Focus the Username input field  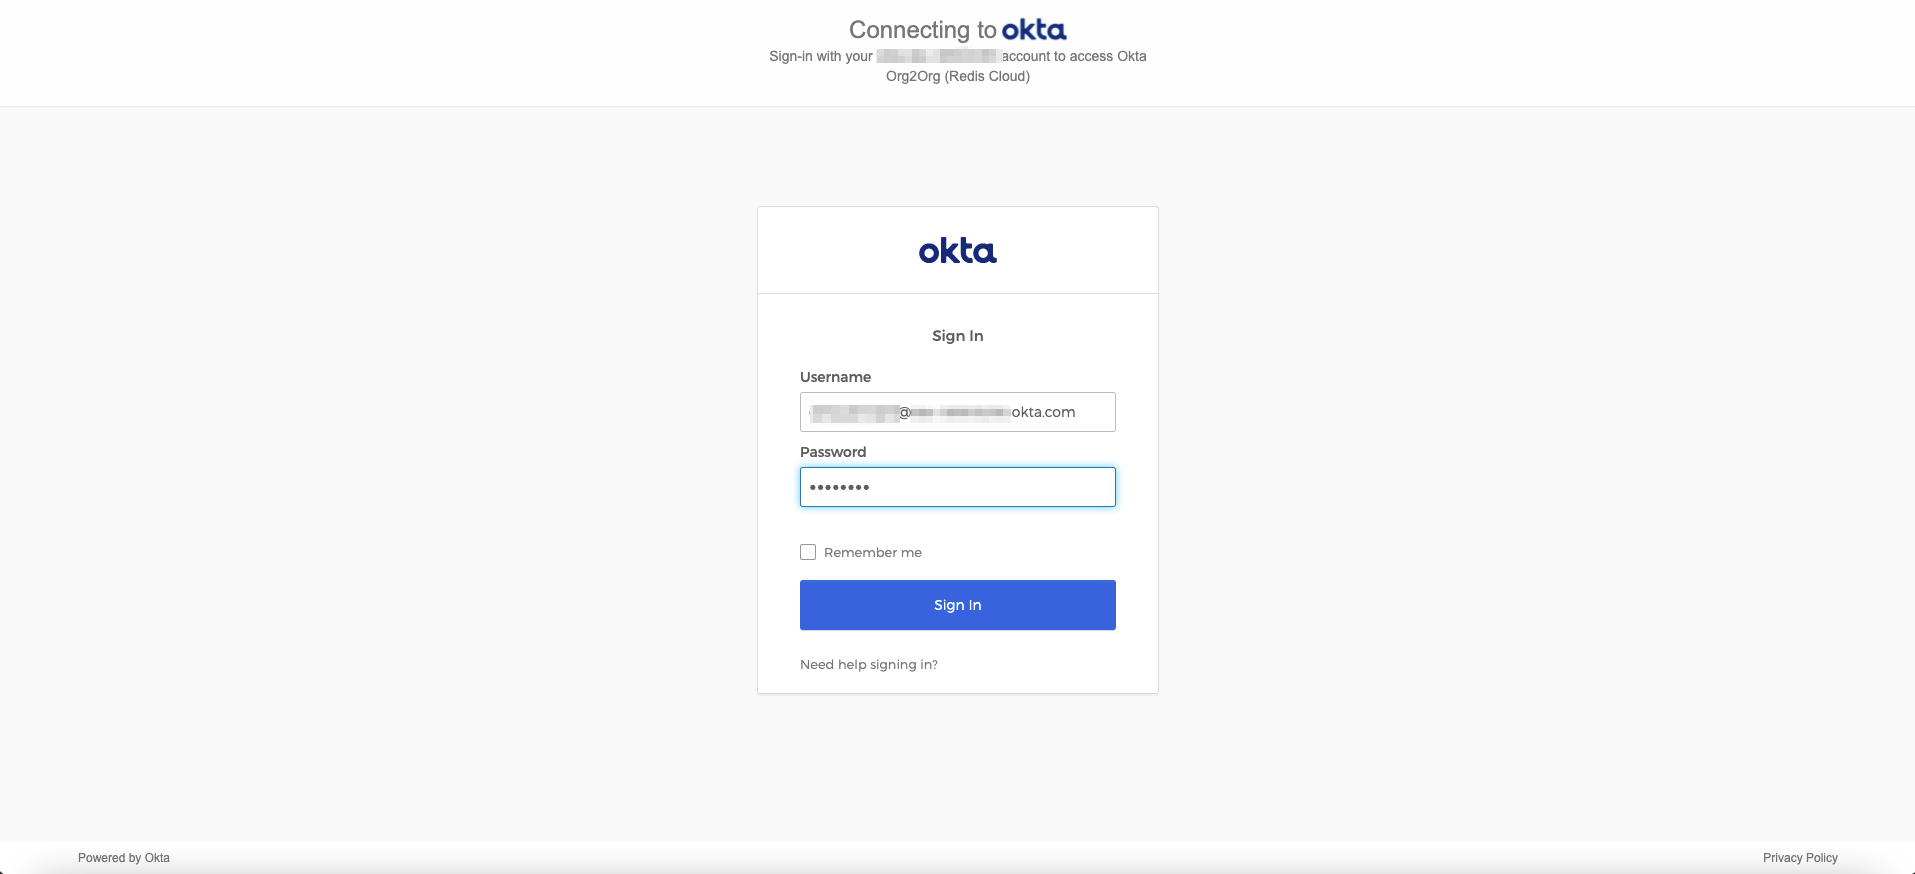957,412
